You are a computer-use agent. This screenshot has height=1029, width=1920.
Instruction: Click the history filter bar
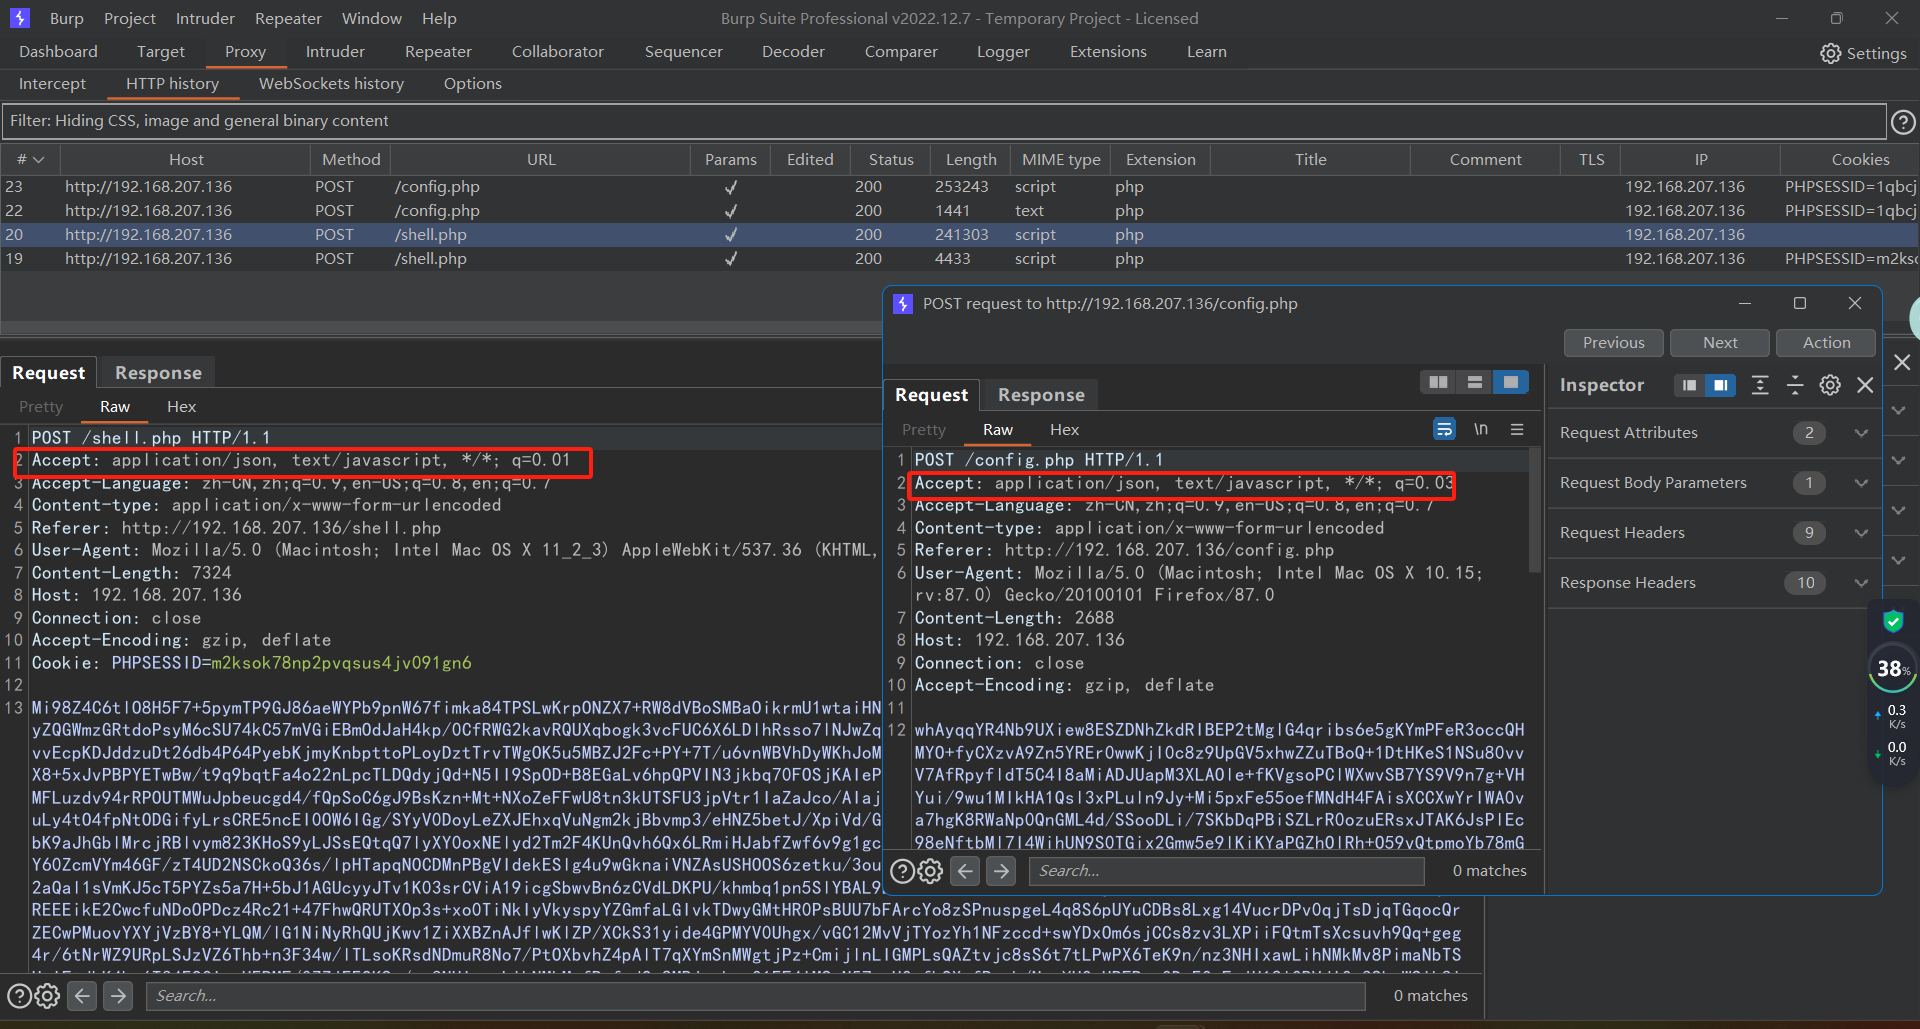point(944,121)
